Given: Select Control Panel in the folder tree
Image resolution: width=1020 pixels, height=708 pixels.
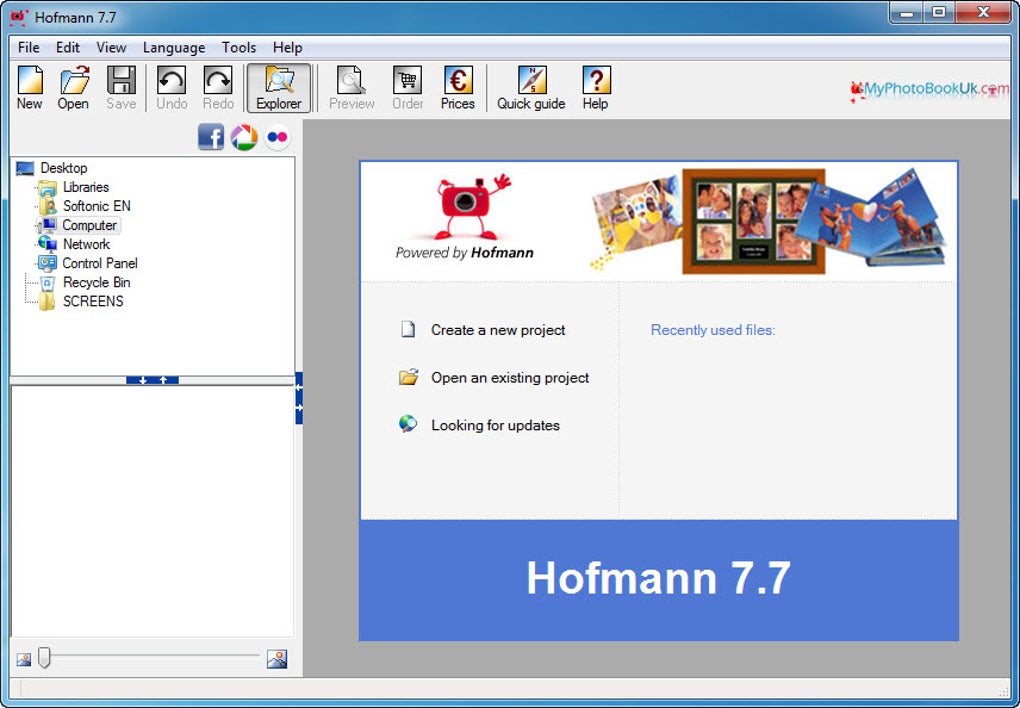Looking at the screenshot, I should 100,263.
